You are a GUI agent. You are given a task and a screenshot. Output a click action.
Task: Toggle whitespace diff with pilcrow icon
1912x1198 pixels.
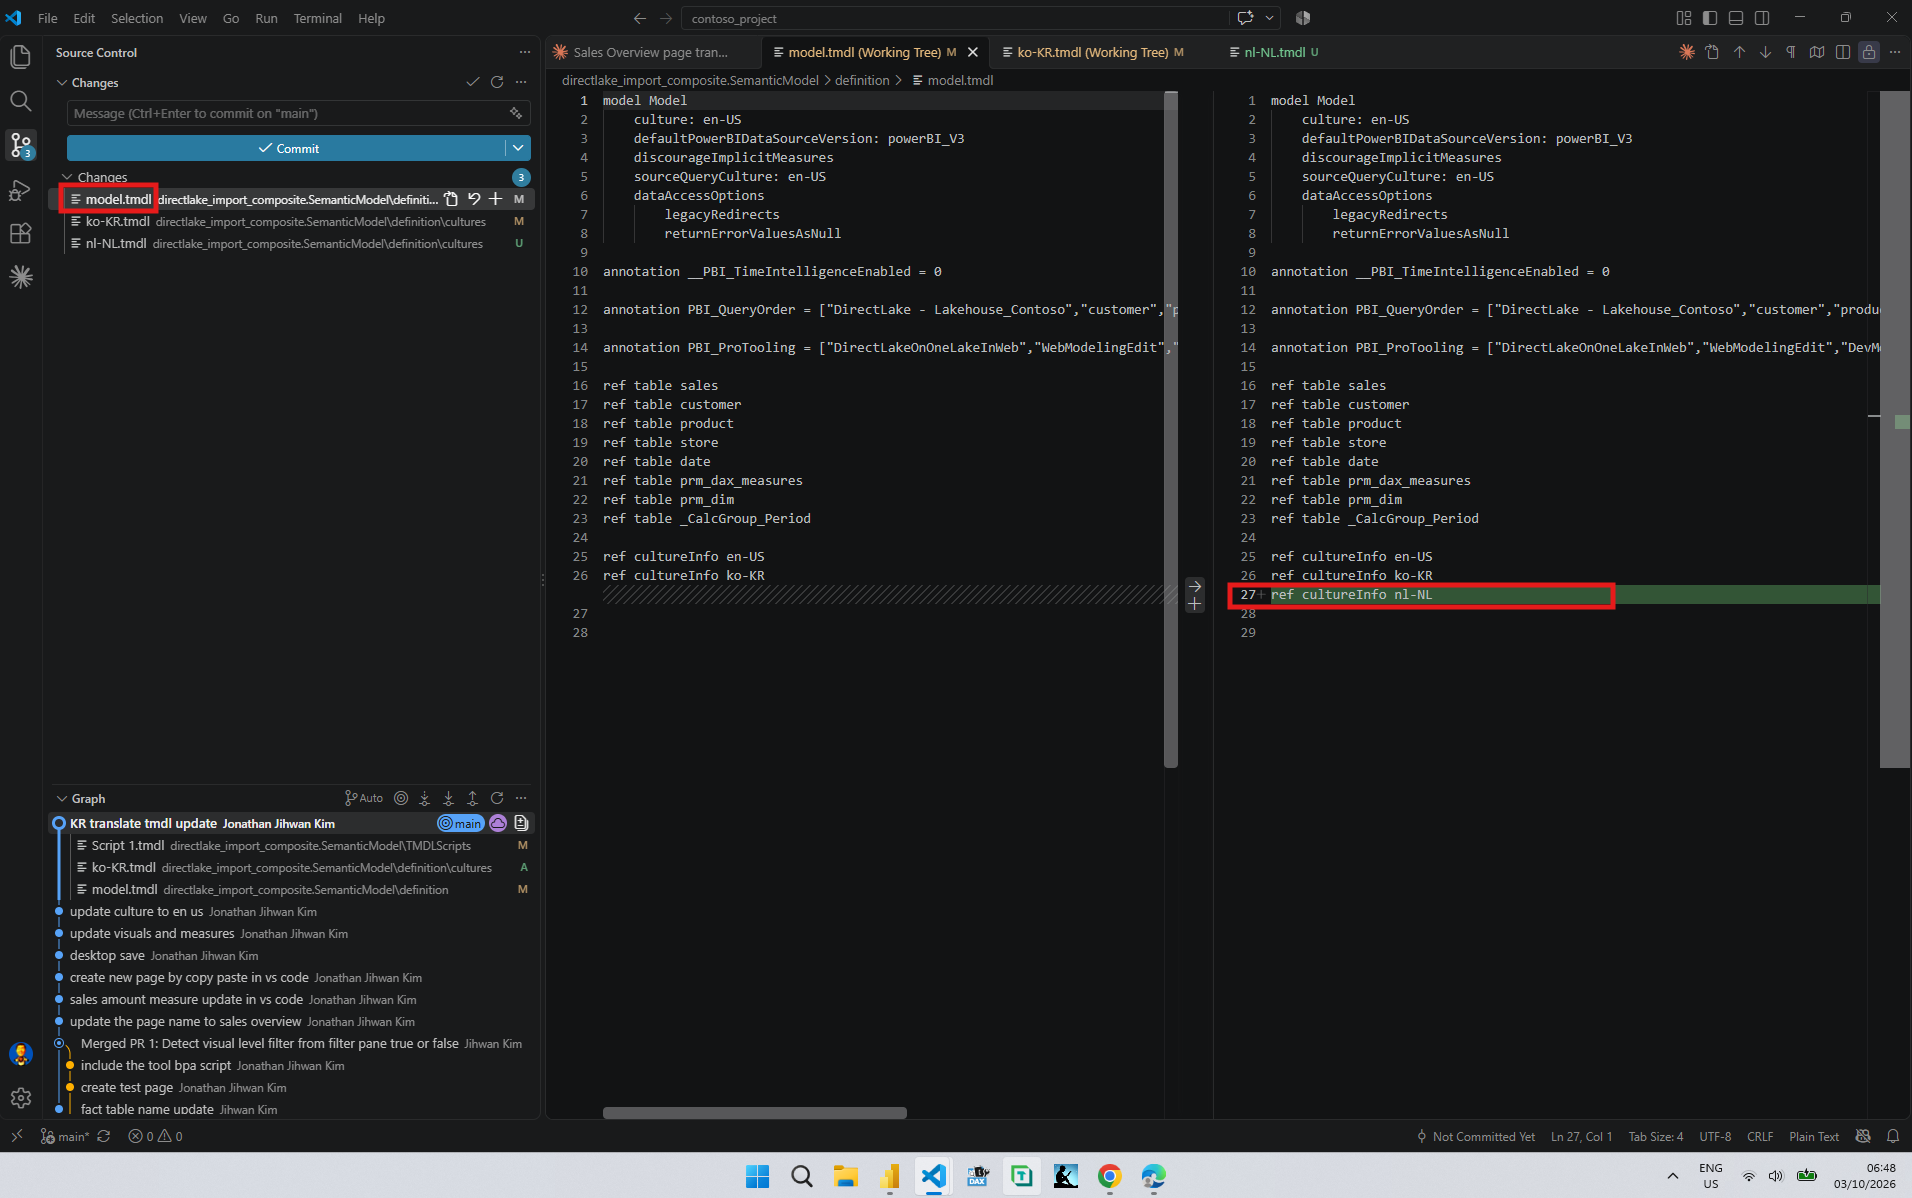pyautogui.click(x=1791, y=52)
